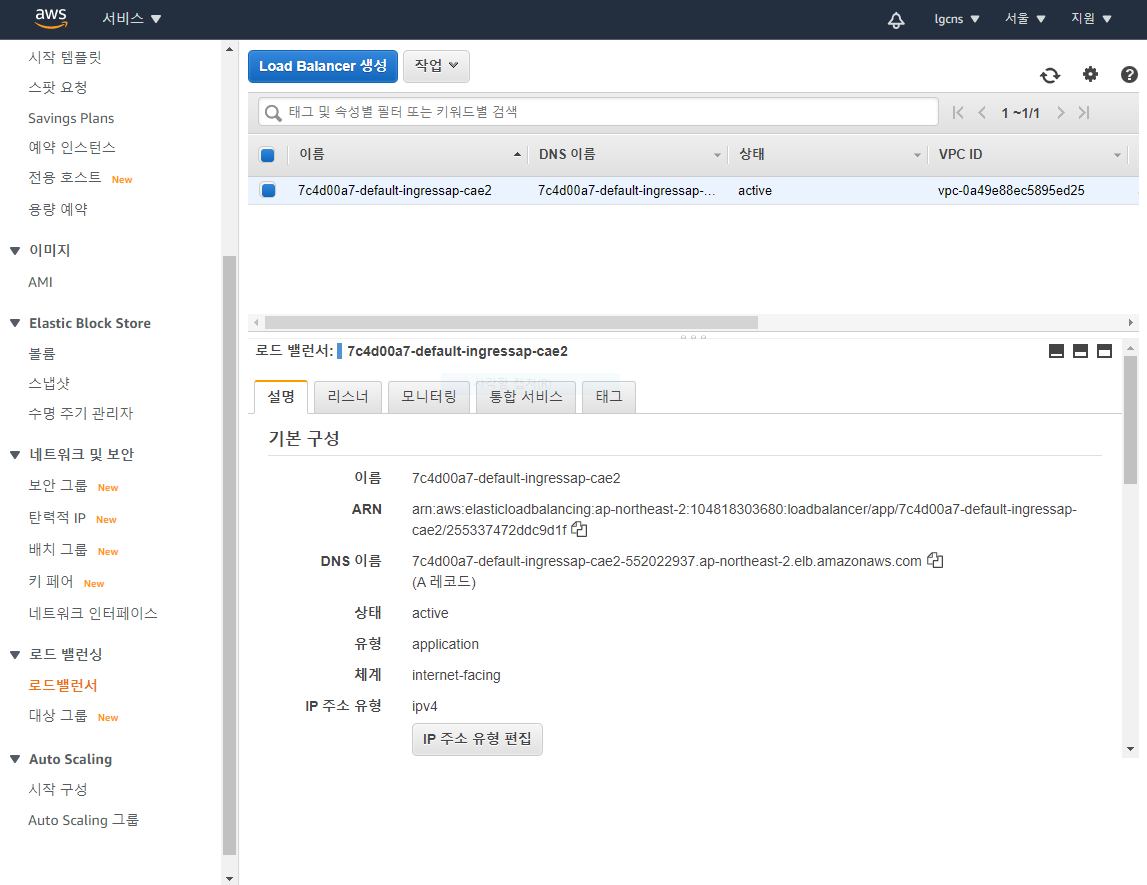Open 스냅샷 in sidebar
Viewport: 1147px width, 885px height.
pyautogui.click(x=49, y=383)
